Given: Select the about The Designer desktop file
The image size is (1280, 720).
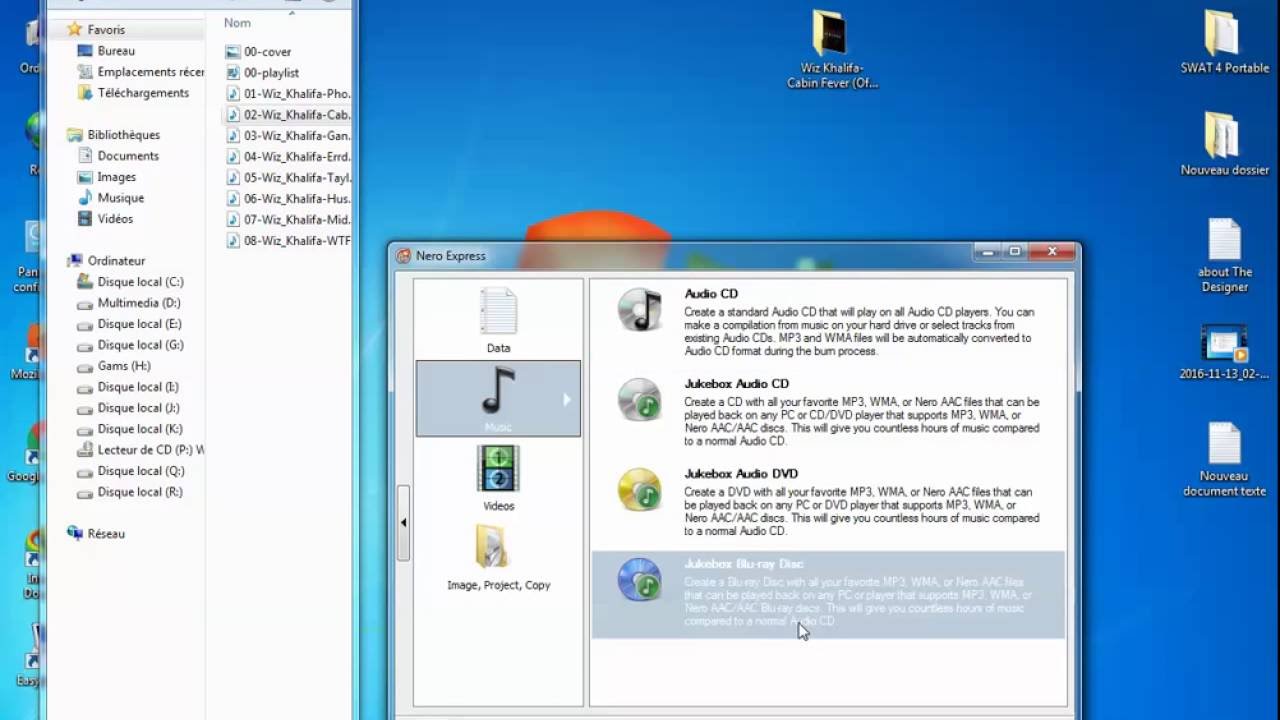Looking at the screenshot, I should click(1224, 256).
